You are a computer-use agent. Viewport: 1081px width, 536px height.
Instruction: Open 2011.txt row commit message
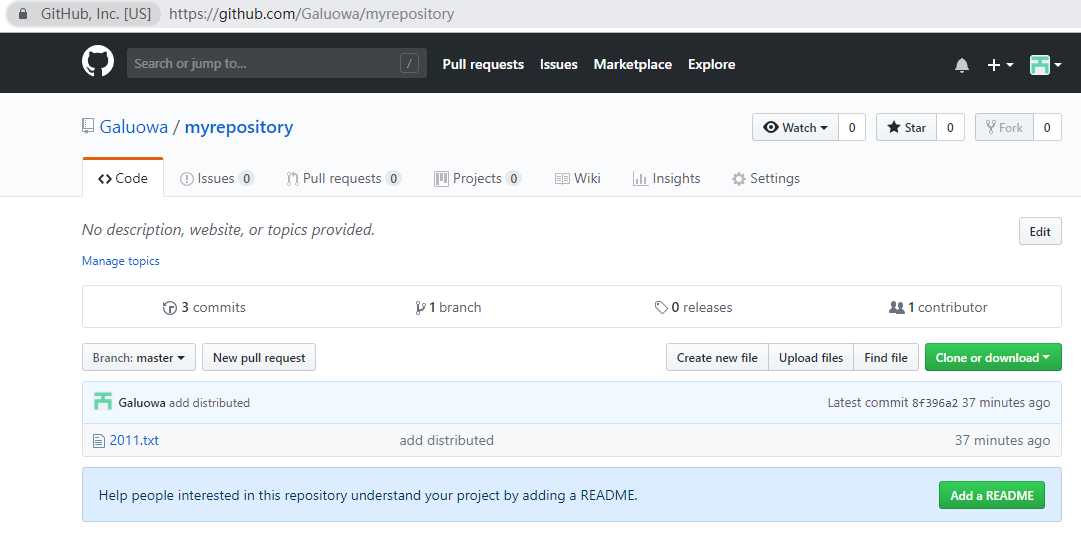(447, 441)
